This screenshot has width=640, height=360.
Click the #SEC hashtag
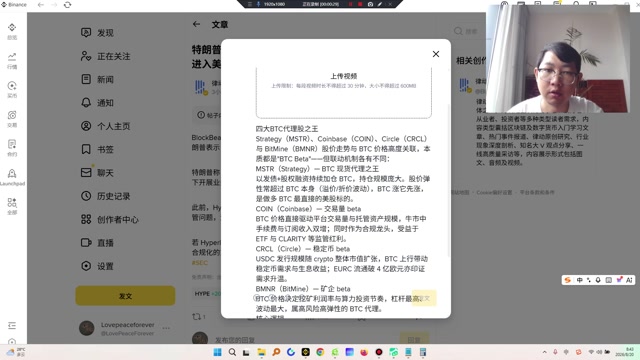[x=200, y=262]
